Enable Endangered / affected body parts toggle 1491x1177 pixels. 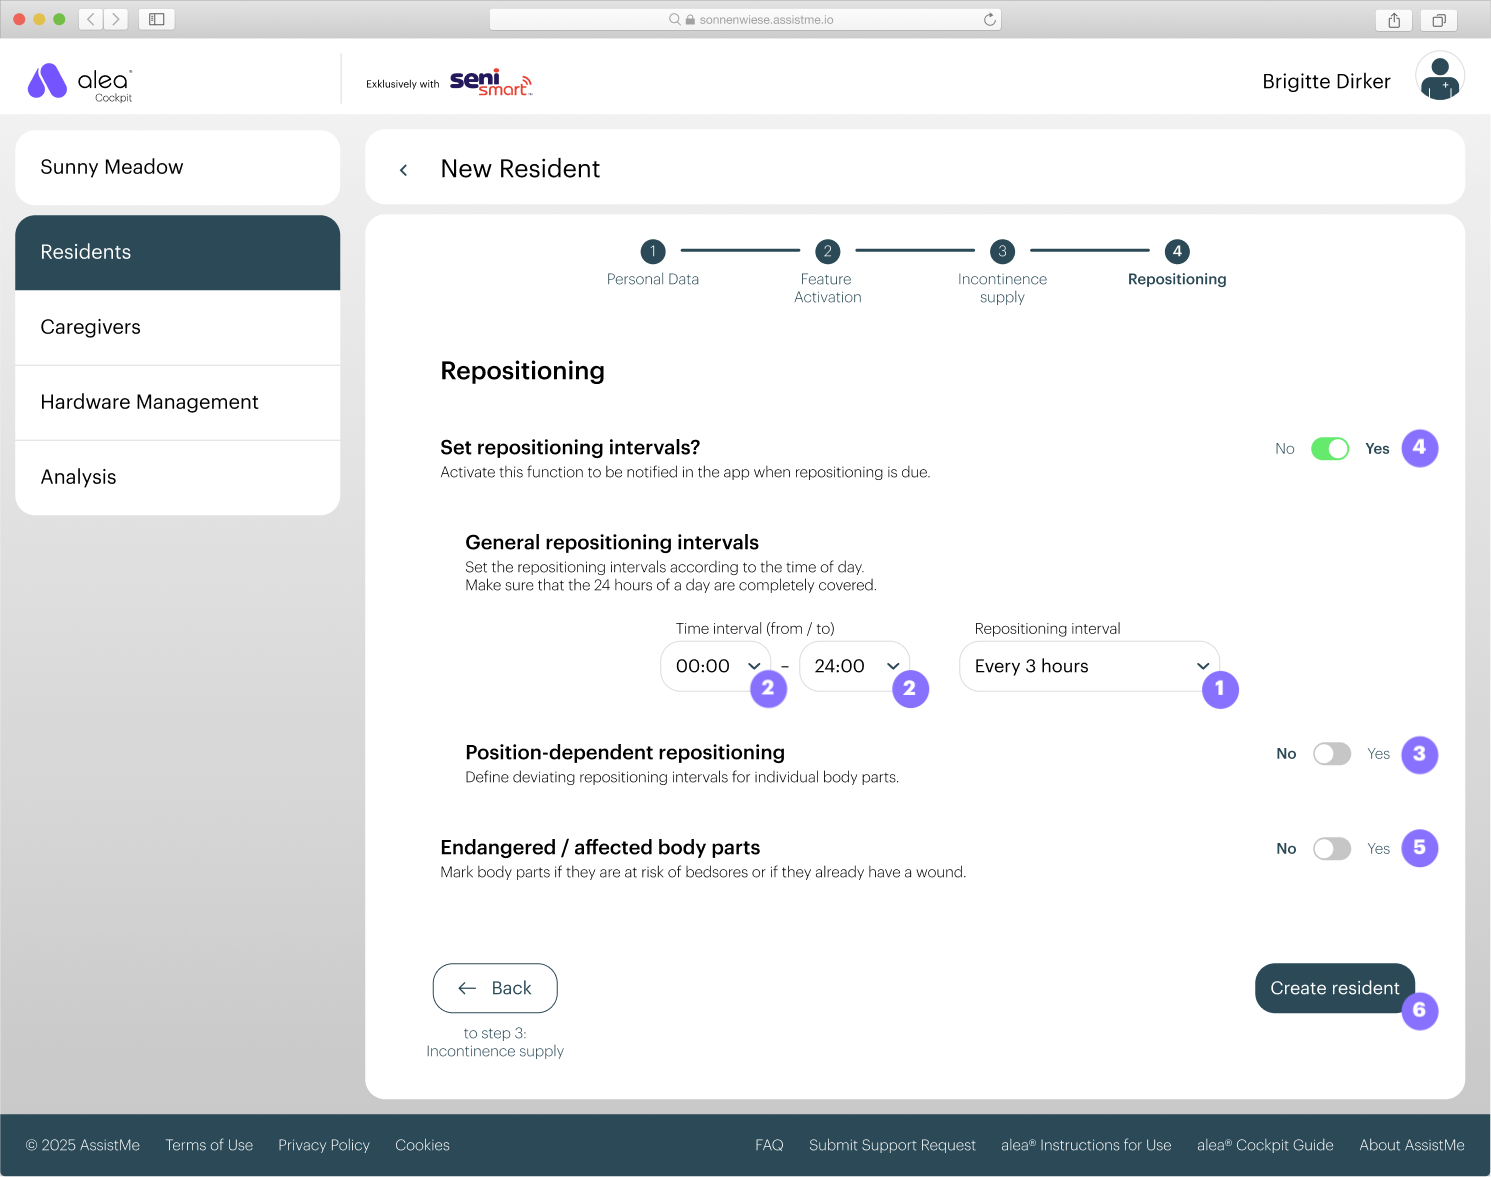coord(1331,849)
